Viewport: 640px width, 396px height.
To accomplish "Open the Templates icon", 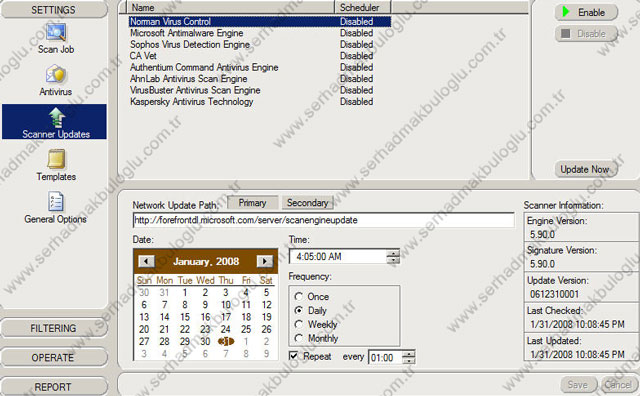I will [x=56, y=165].
